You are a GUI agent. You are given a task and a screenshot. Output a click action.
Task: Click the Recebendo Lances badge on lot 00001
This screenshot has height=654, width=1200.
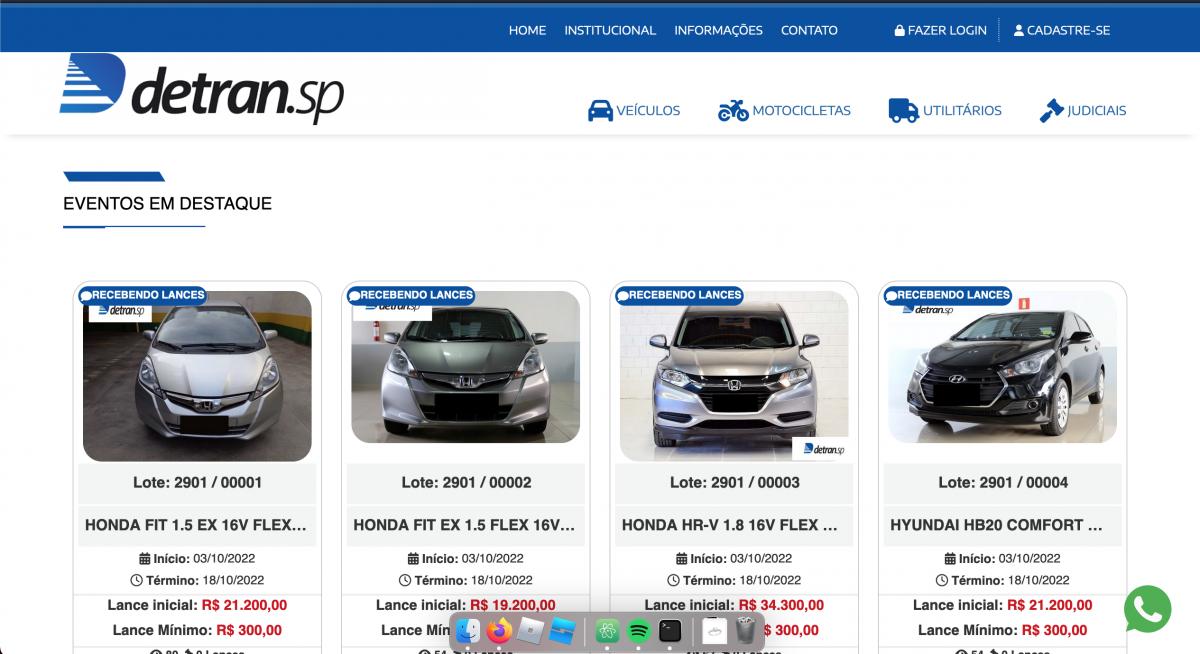click(x=142, y=295)
